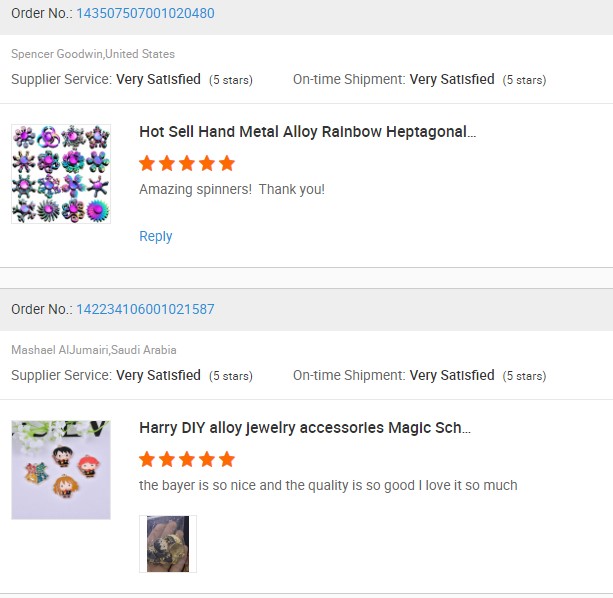Click the fifth star of spinners rating
613x598 pixels.
(x=227, y=163)
